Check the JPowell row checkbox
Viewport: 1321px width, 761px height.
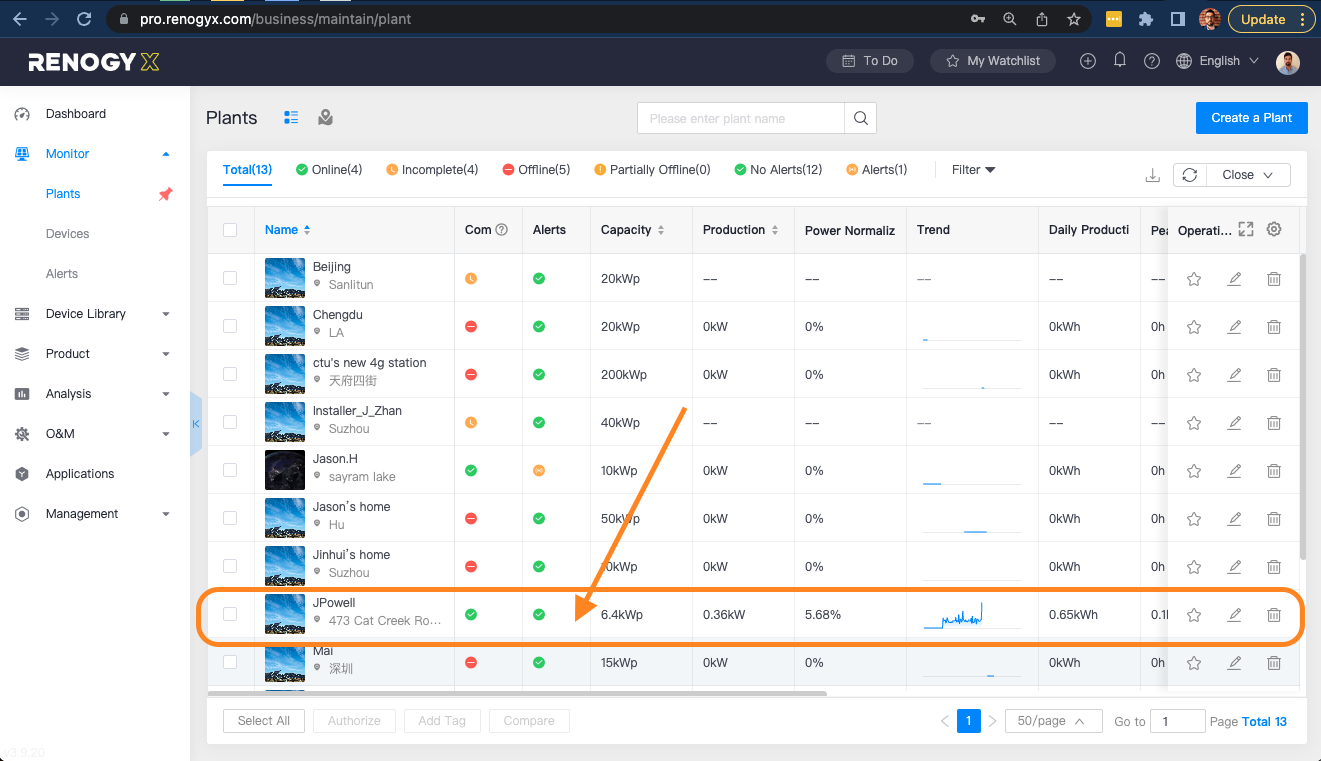click(x=230, y=614)
